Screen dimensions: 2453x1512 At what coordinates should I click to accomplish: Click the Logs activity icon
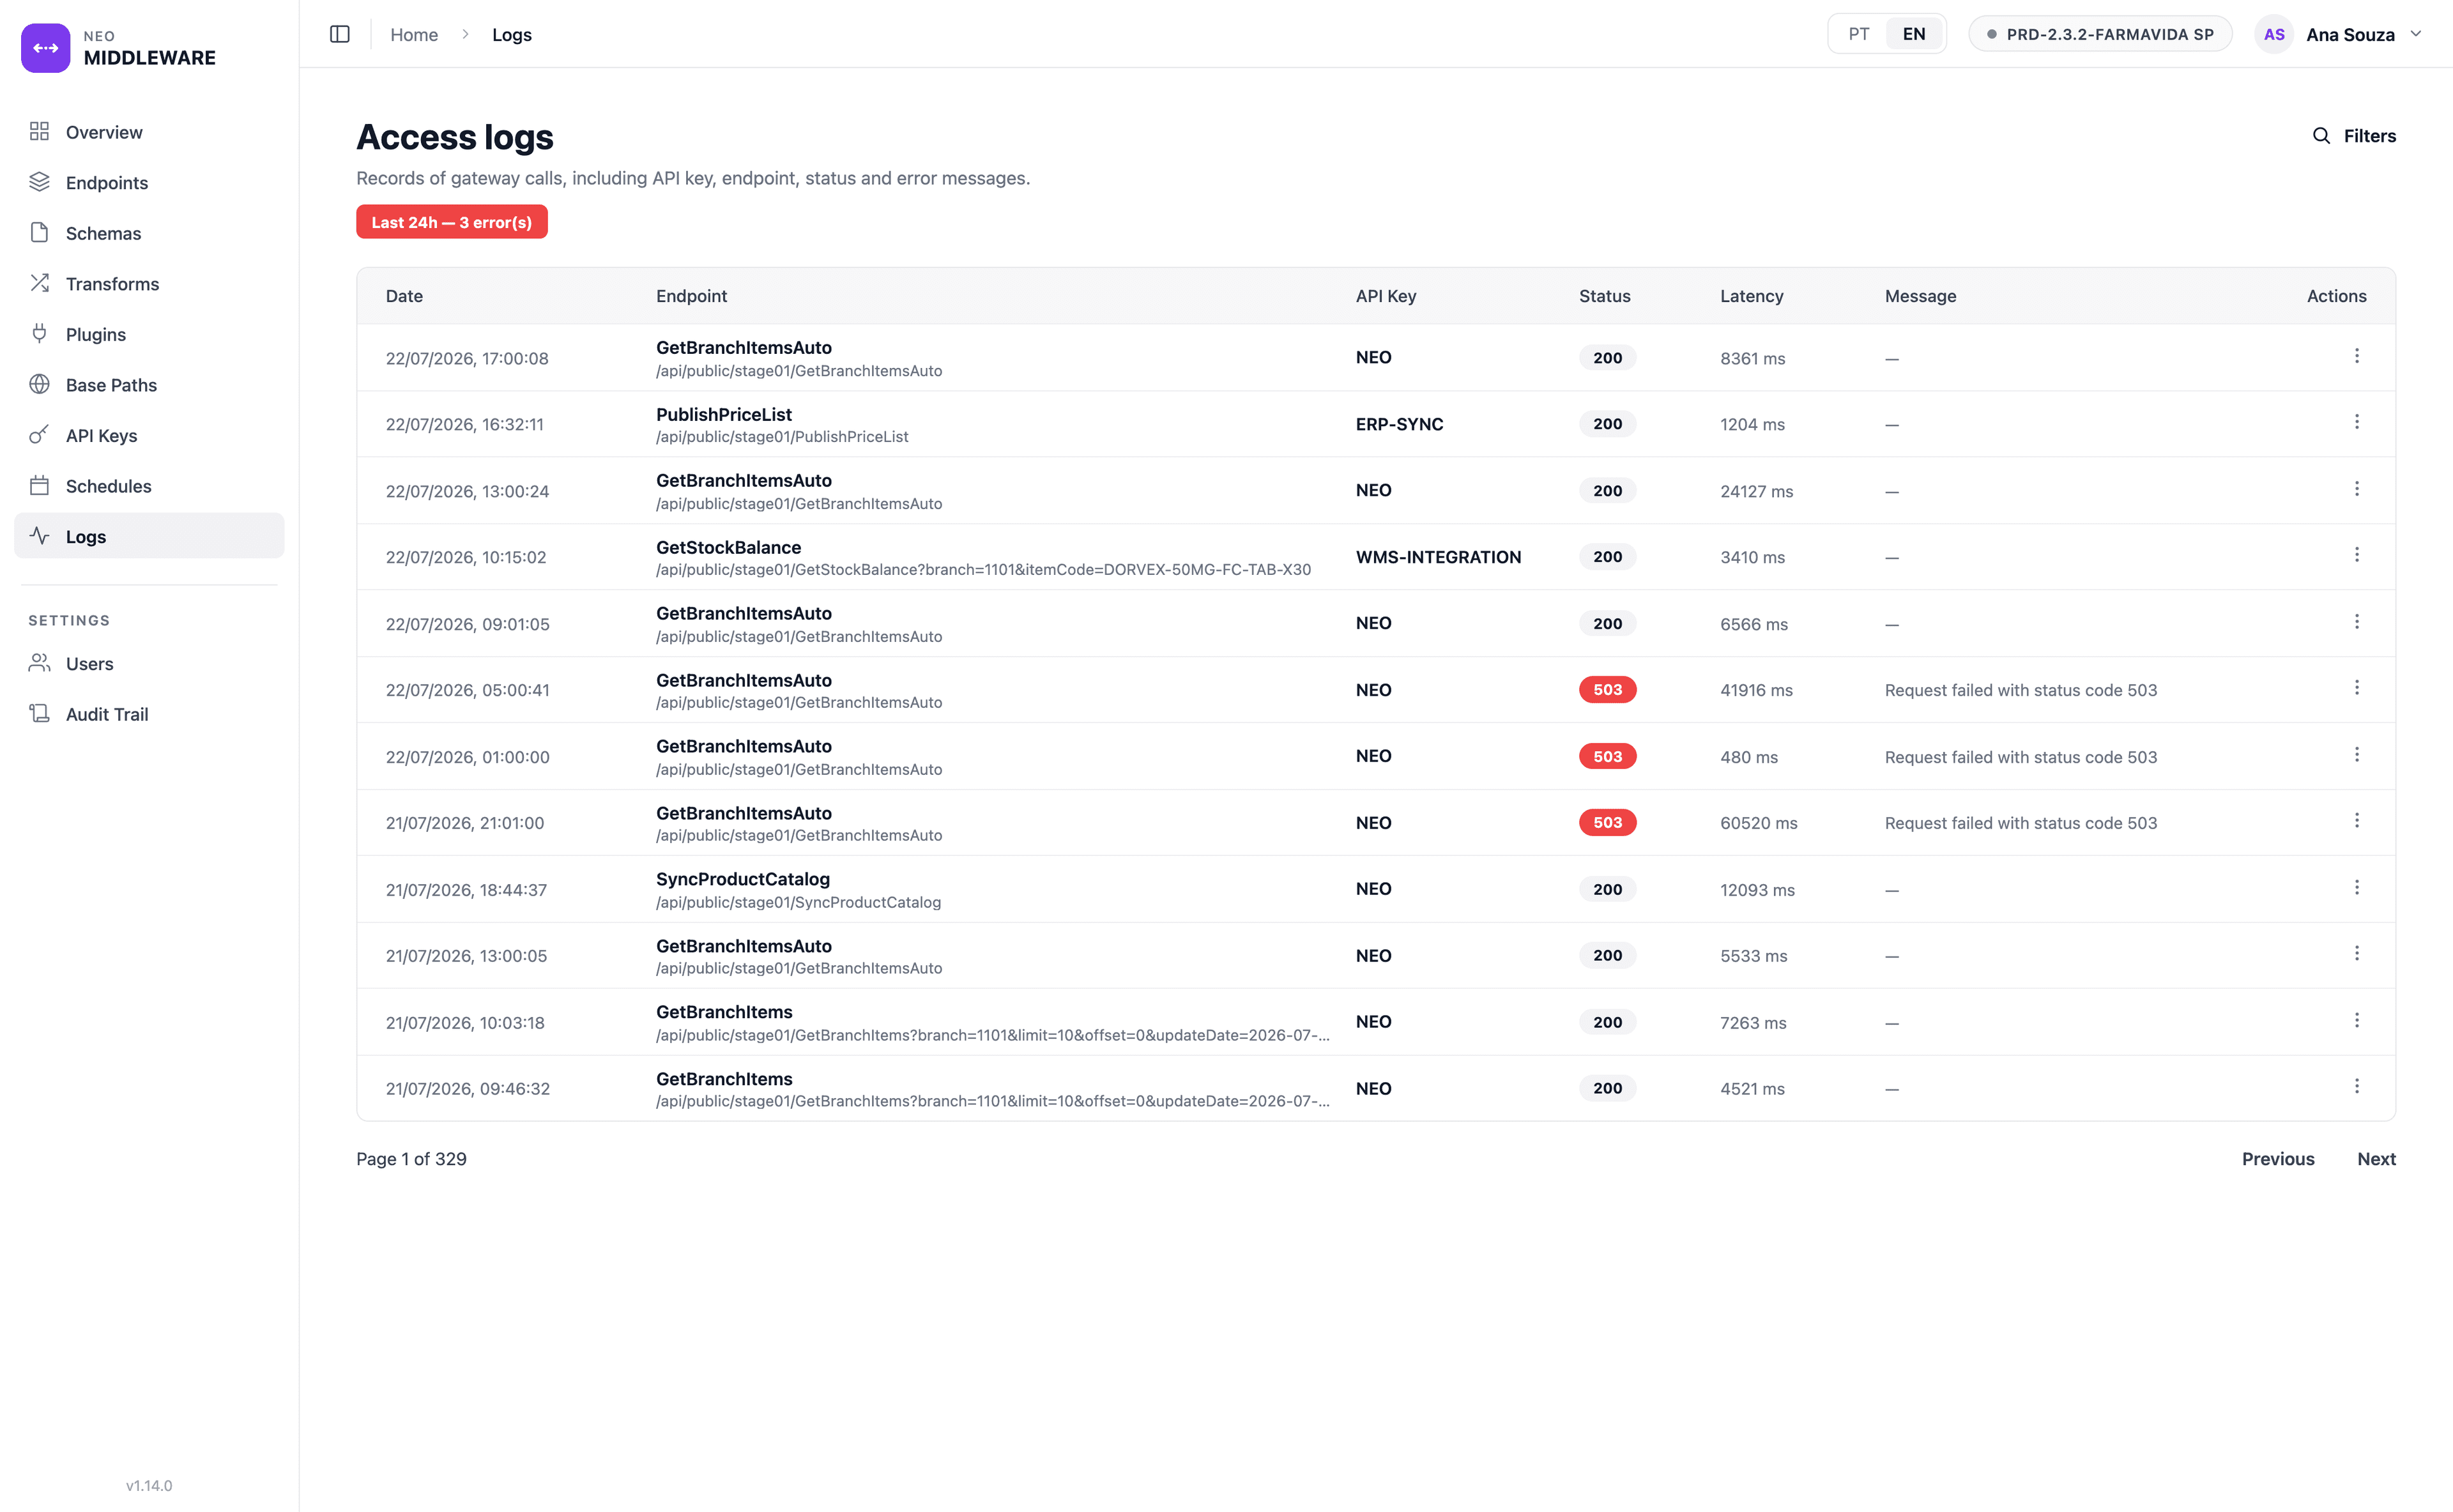click(x=39, y=536)
